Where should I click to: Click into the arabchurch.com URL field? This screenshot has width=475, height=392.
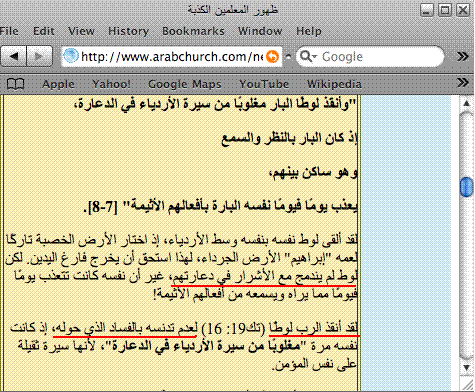point(172,57)
